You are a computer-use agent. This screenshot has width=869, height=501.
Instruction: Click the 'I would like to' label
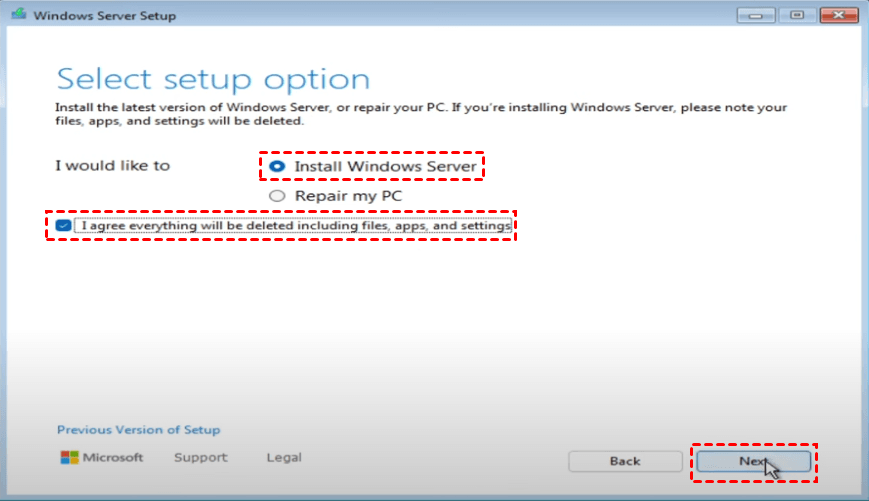[x=112, y=166]
